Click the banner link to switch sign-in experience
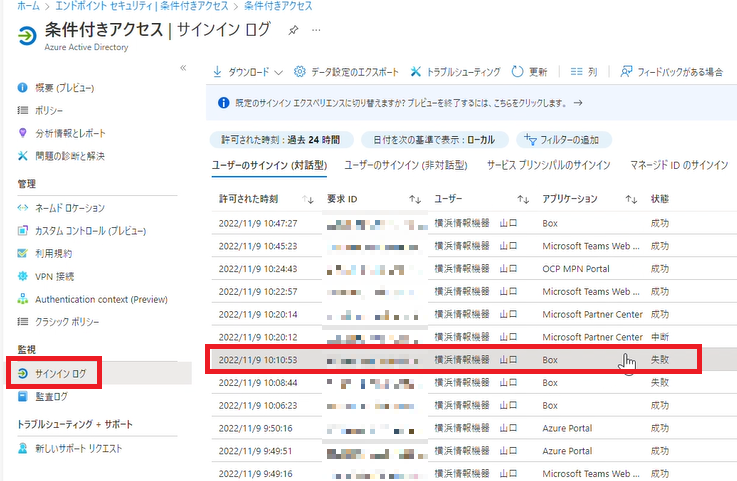This screenshot has width=737, height=481. pyautogui.click(x=402, y=103)
